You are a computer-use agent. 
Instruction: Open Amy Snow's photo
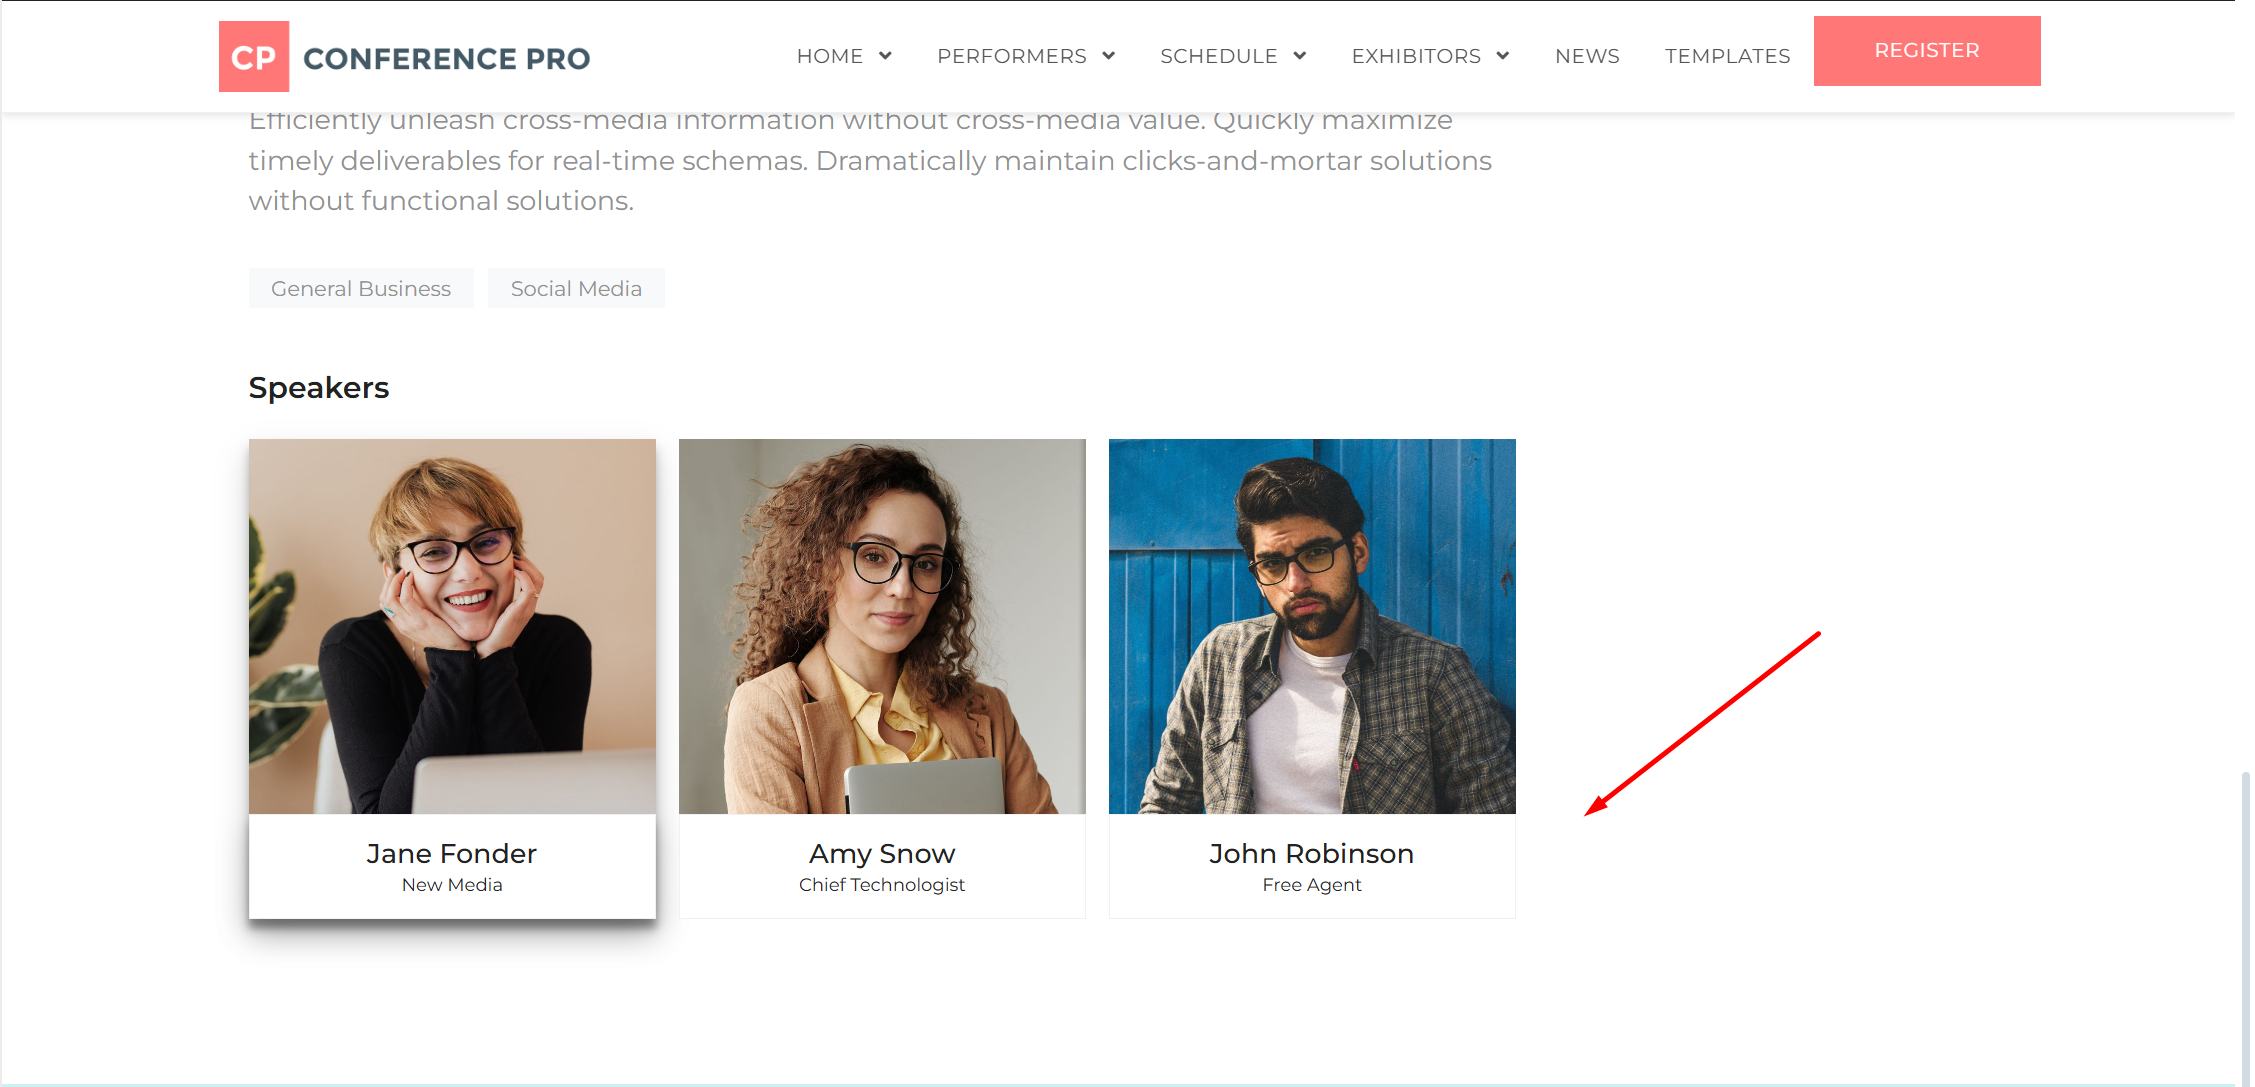click(882, 626)
